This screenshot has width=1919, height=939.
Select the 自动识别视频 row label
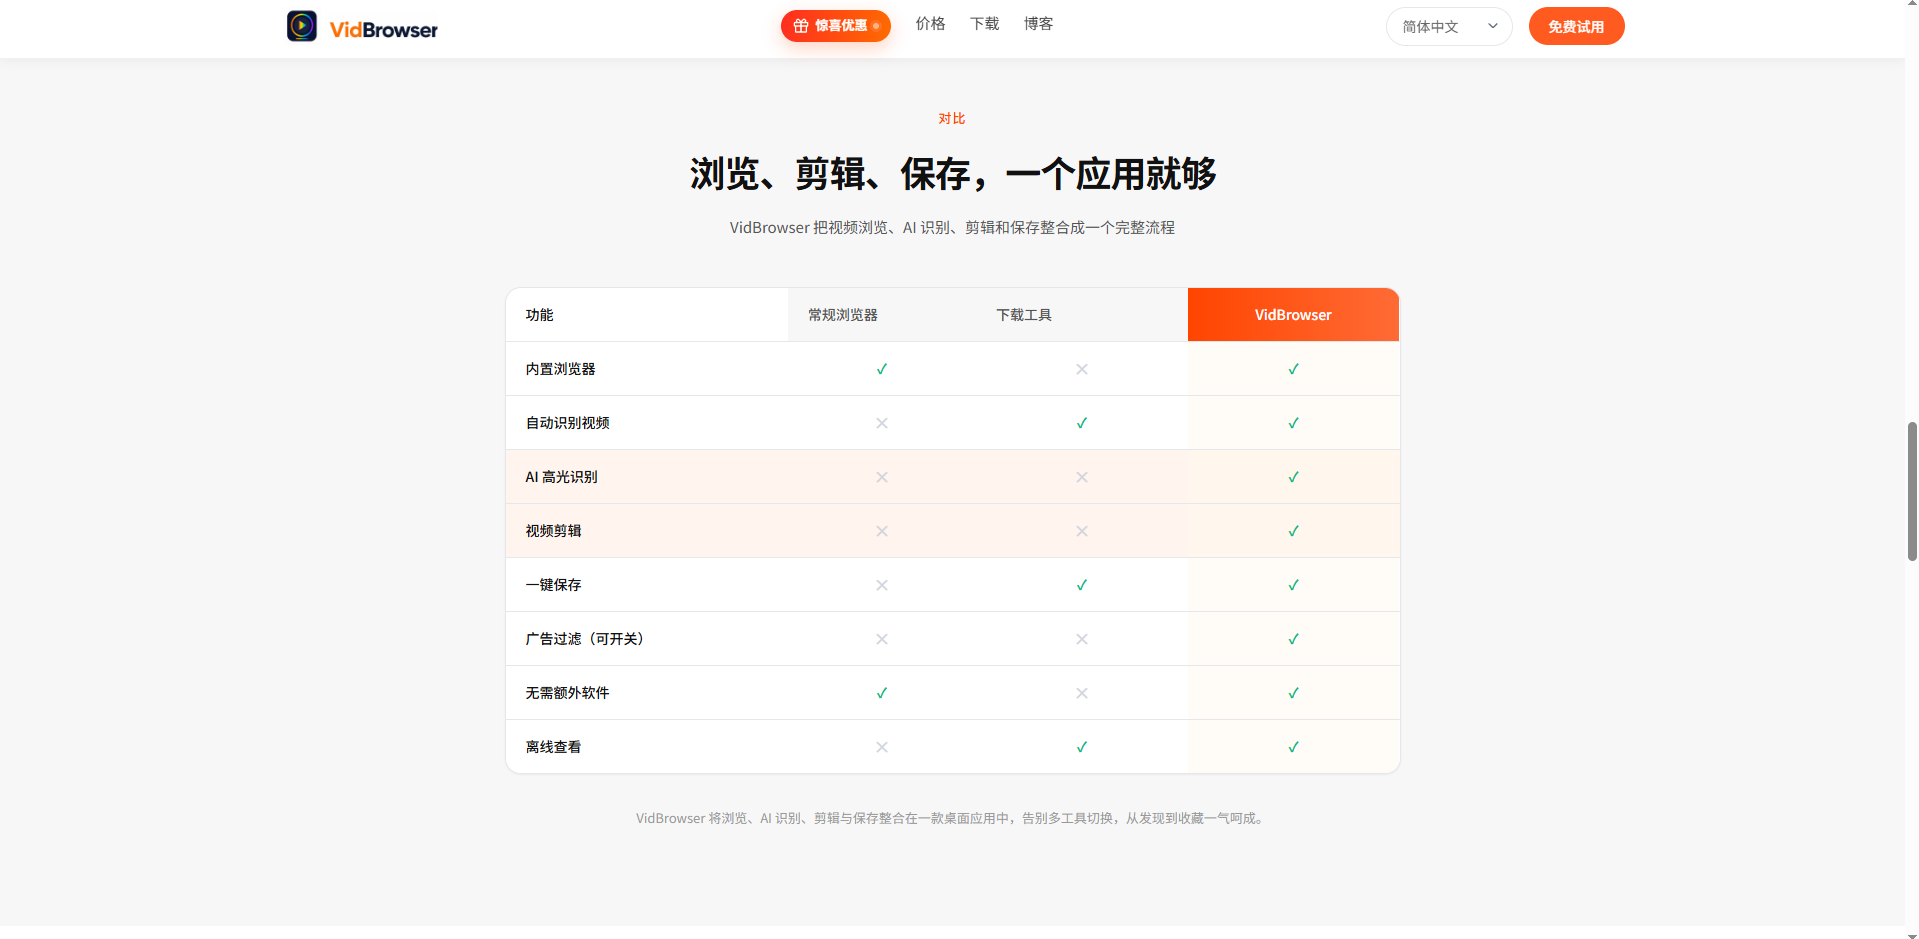pos(567,423)
